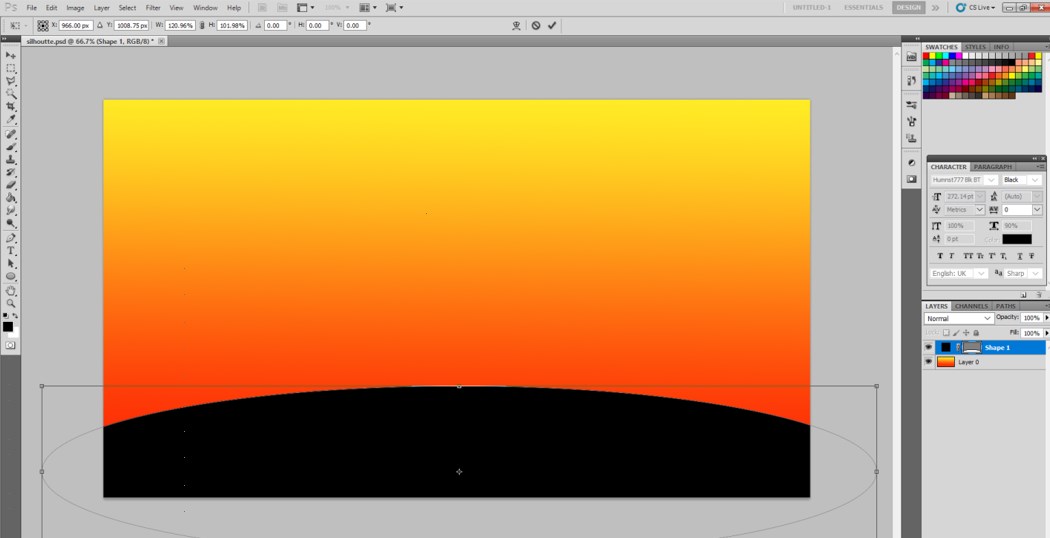The height and width of the screenshot is (538, 1050).
Task: Open the layer blend mode dropdown
Action: click(x=959, y=318)
